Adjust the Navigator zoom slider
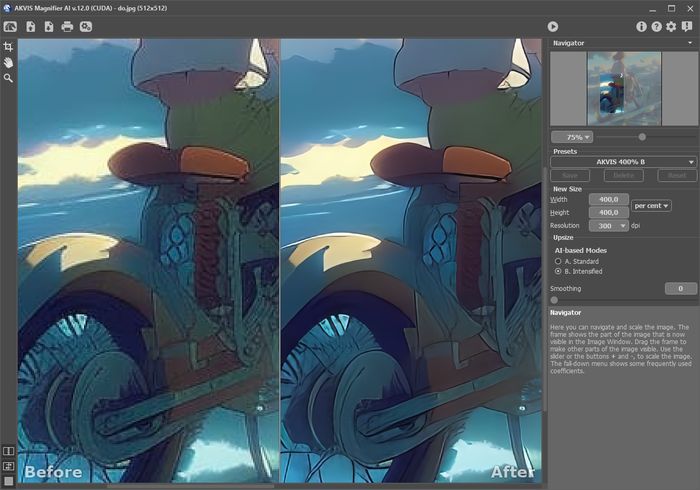 (x=642, y=137)
